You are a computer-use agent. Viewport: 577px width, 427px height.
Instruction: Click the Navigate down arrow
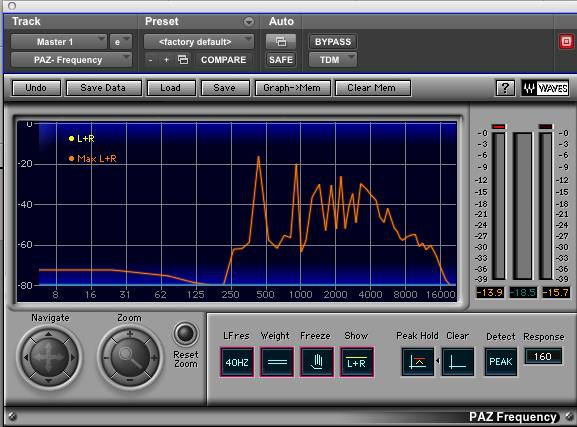pyautogui.click(x=49, y=380)
